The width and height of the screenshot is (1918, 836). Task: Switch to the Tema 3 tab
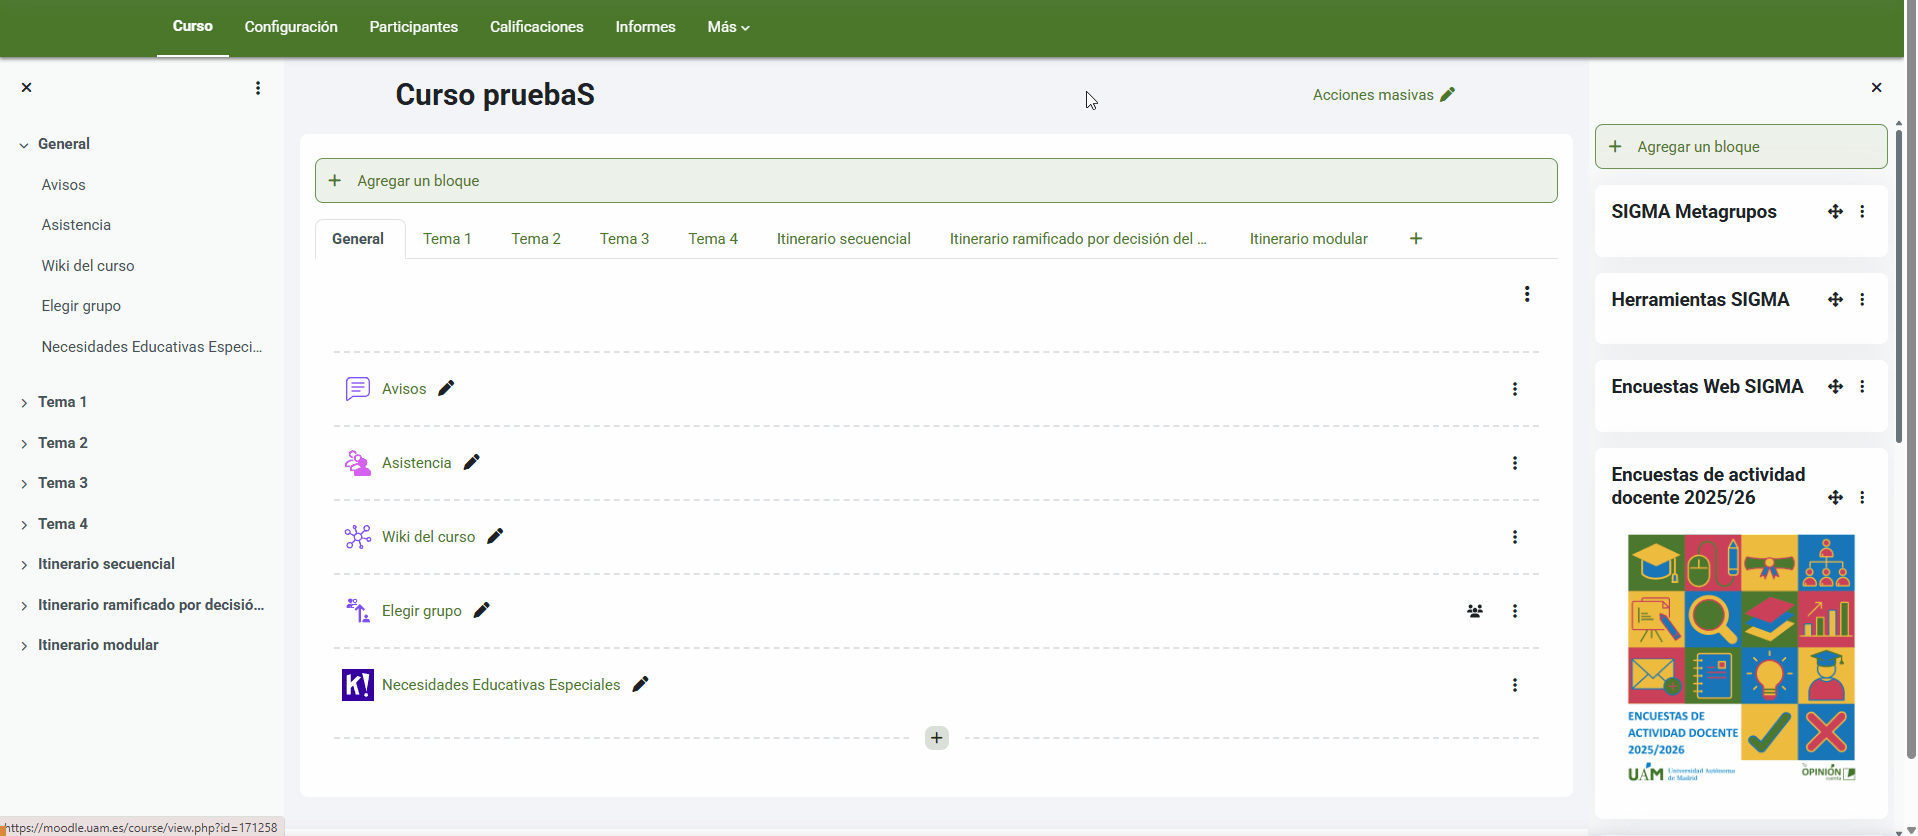pyautogui.click(x=624, y=239)
